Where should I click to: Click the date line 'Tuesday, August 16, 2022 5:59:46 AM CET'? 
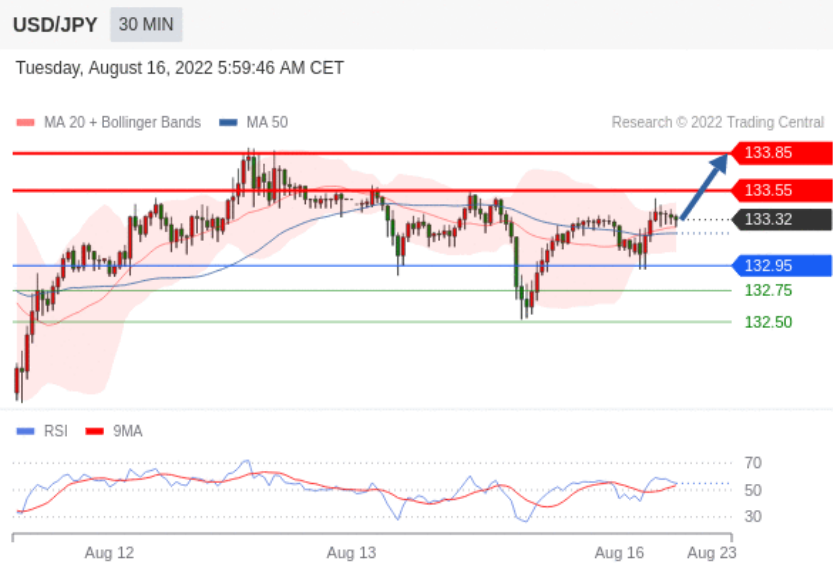[x=180, y=68]
